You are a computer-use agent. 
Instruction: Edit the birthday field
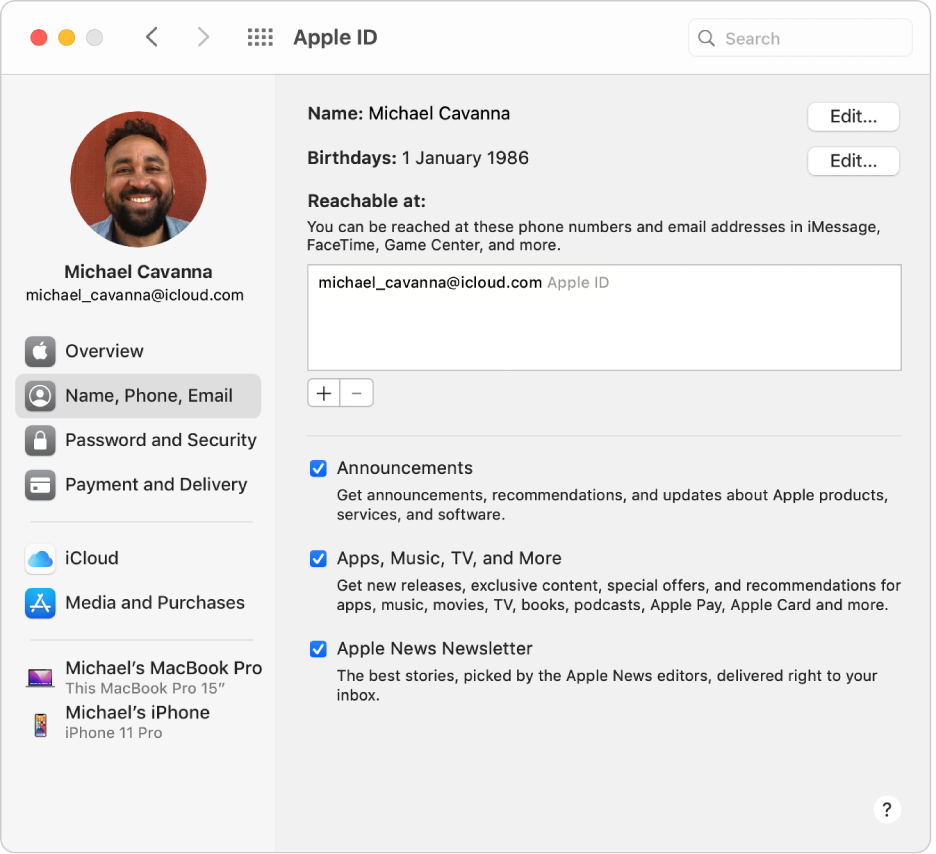852,161
